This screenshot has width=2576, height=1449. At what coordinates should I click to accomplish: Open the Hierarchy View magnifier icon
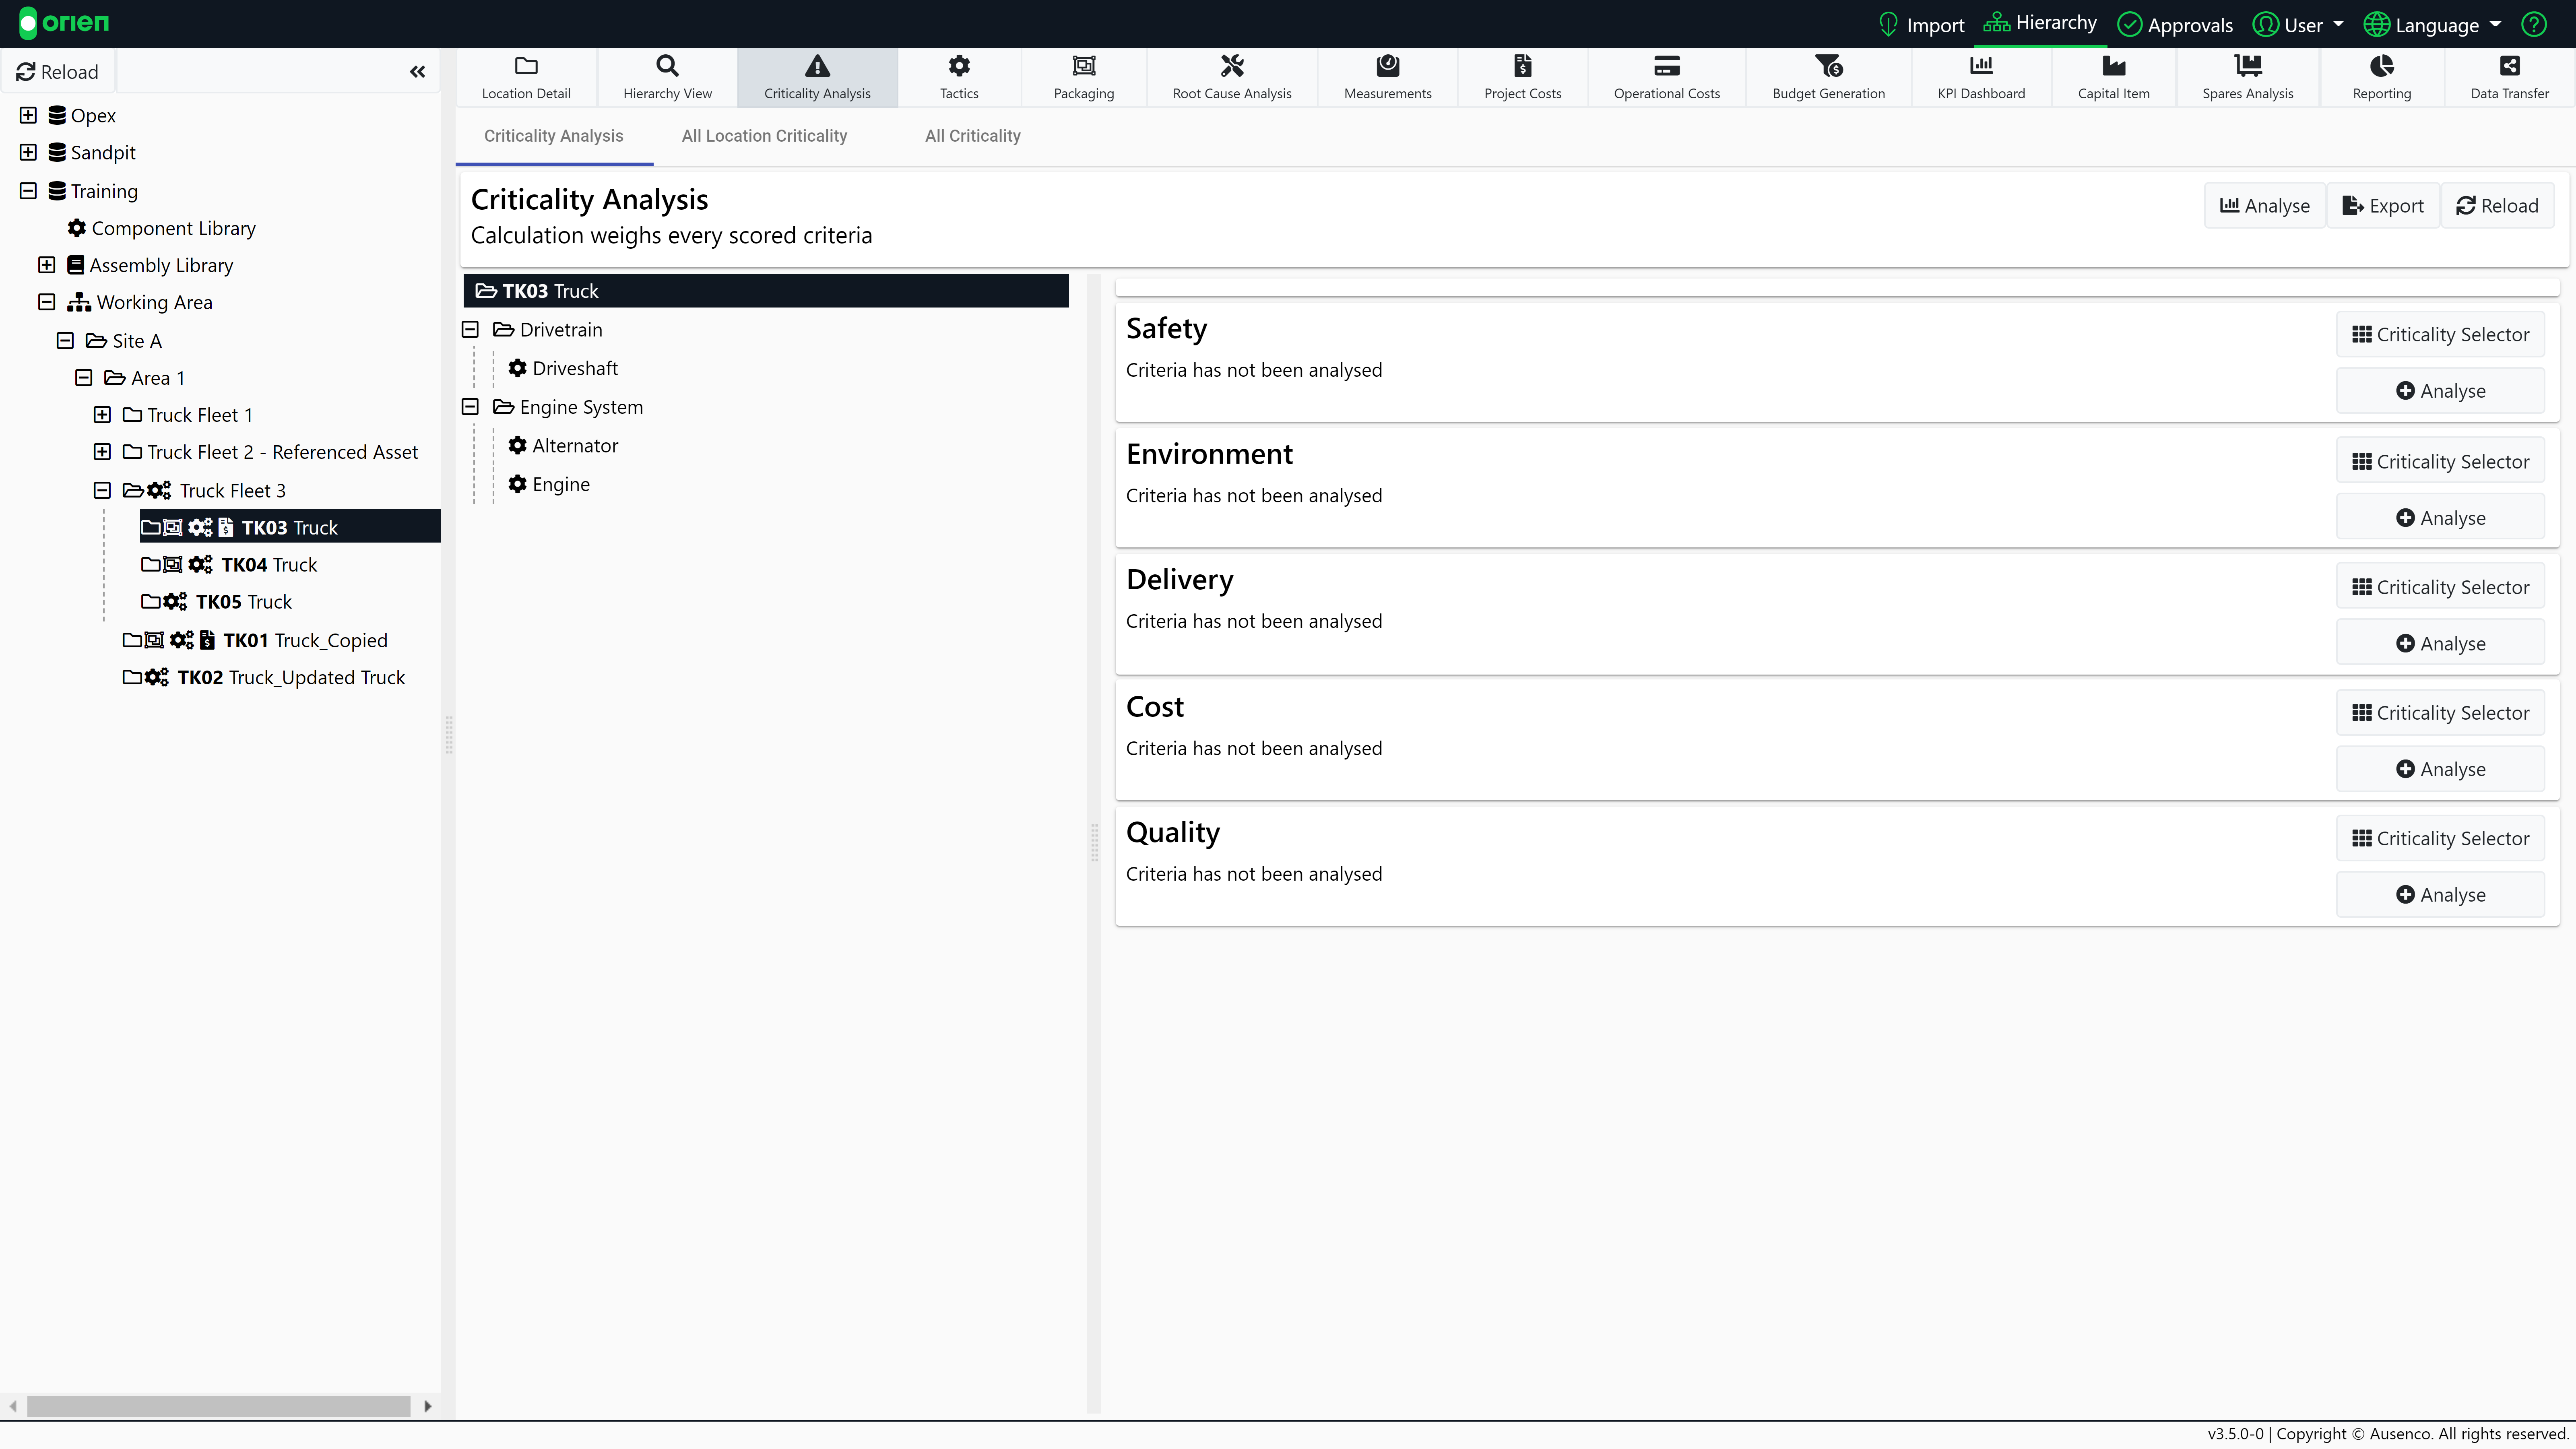click(x=667, y=66)
